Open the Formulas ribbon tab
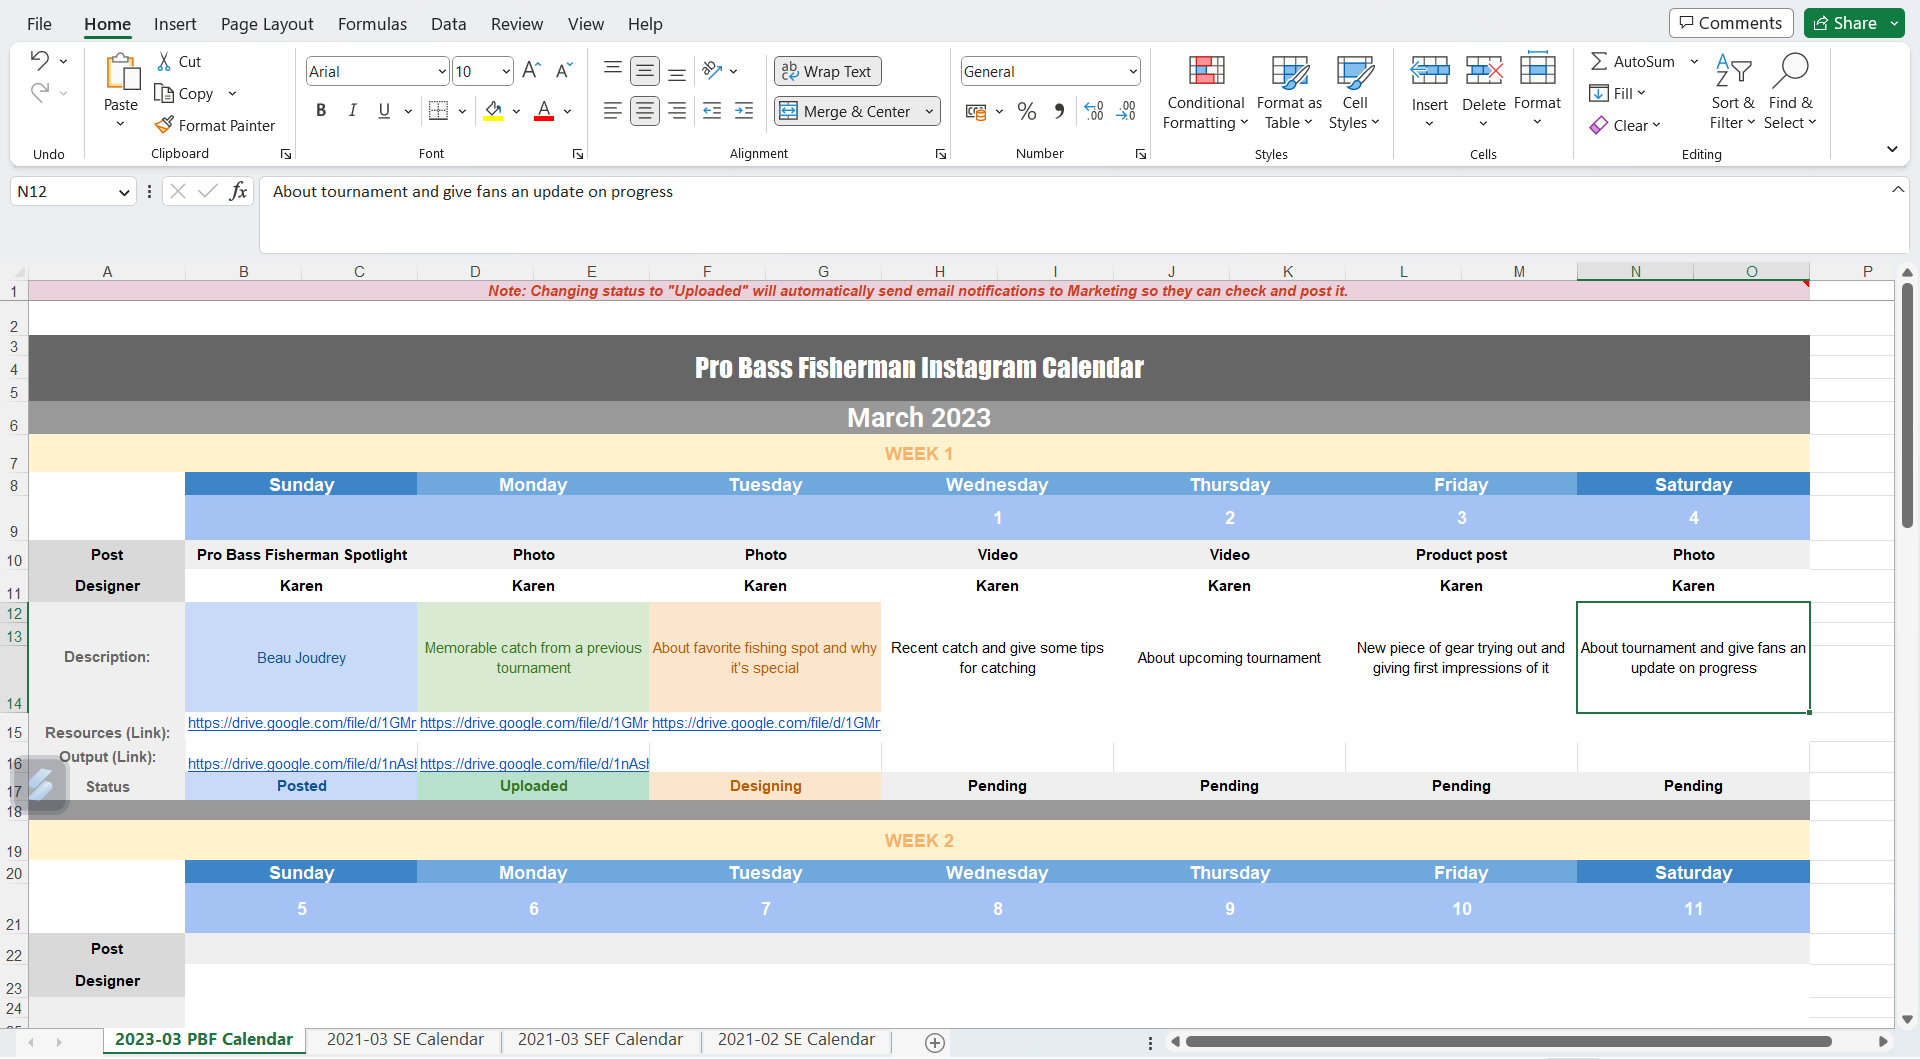Viewport: 1920px width, 1059px height. point(372,24)
